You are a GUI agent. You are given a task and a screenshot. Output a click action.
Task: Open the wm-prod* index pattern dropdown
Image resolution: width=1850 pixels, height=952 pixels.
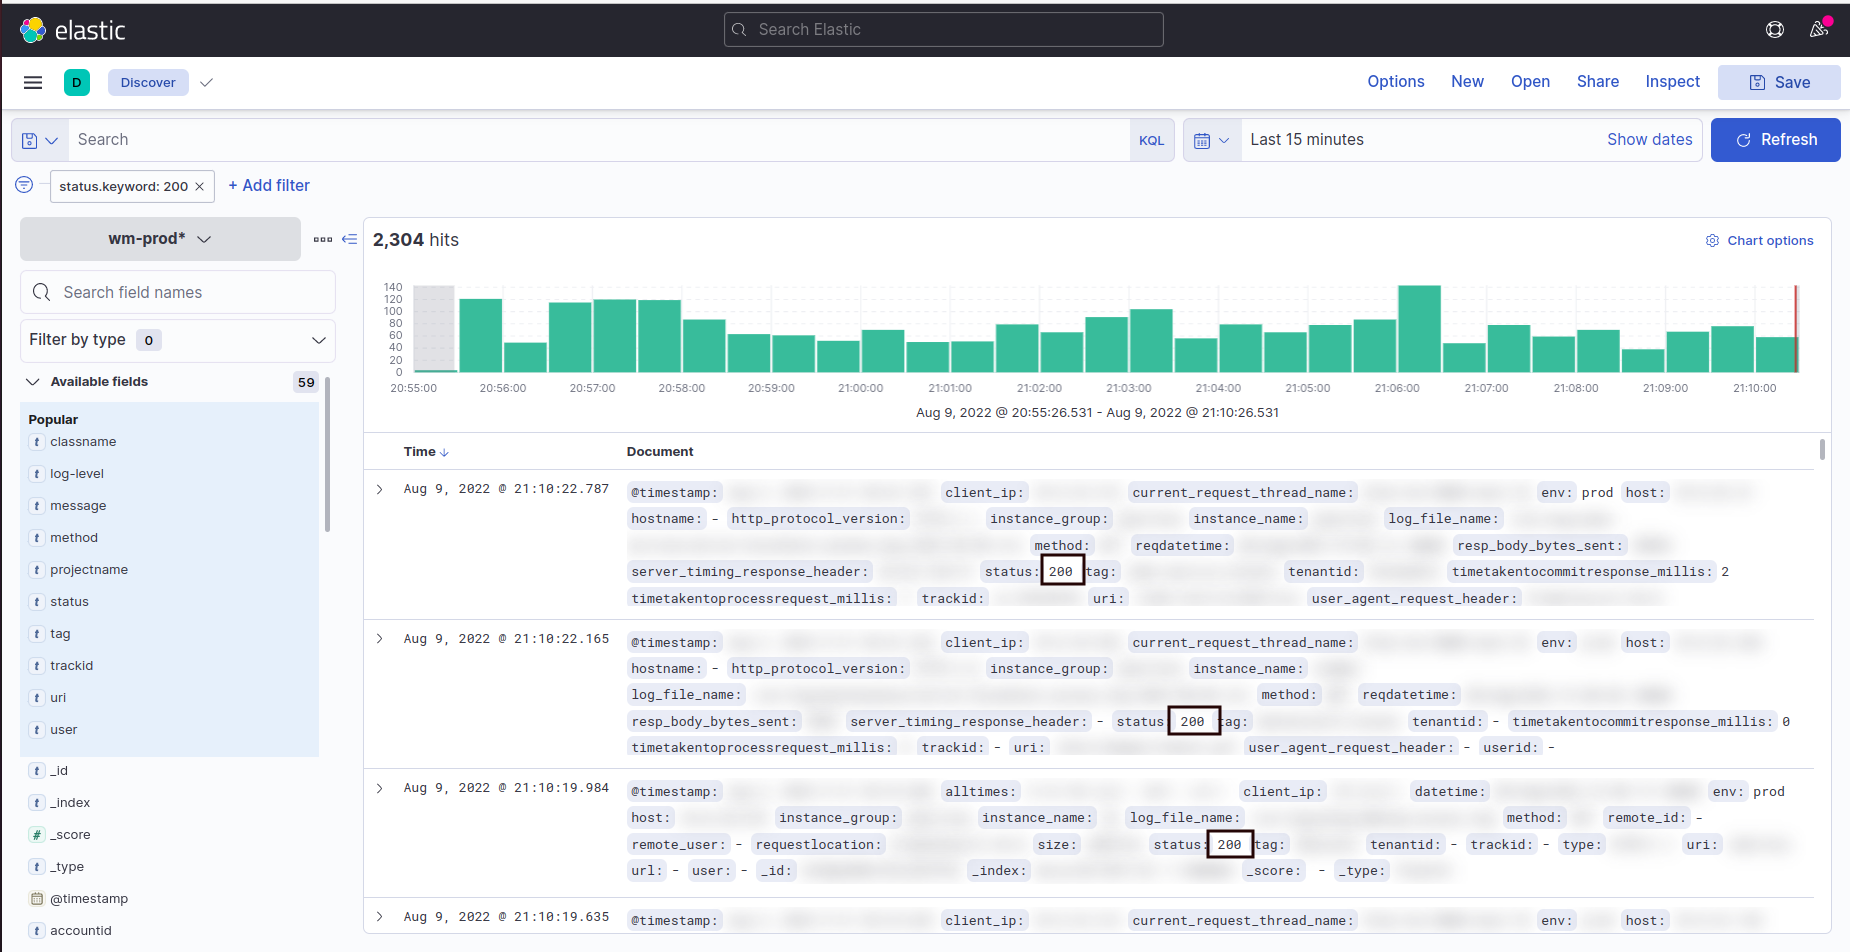pyautogui.click(x=160, y=239)
